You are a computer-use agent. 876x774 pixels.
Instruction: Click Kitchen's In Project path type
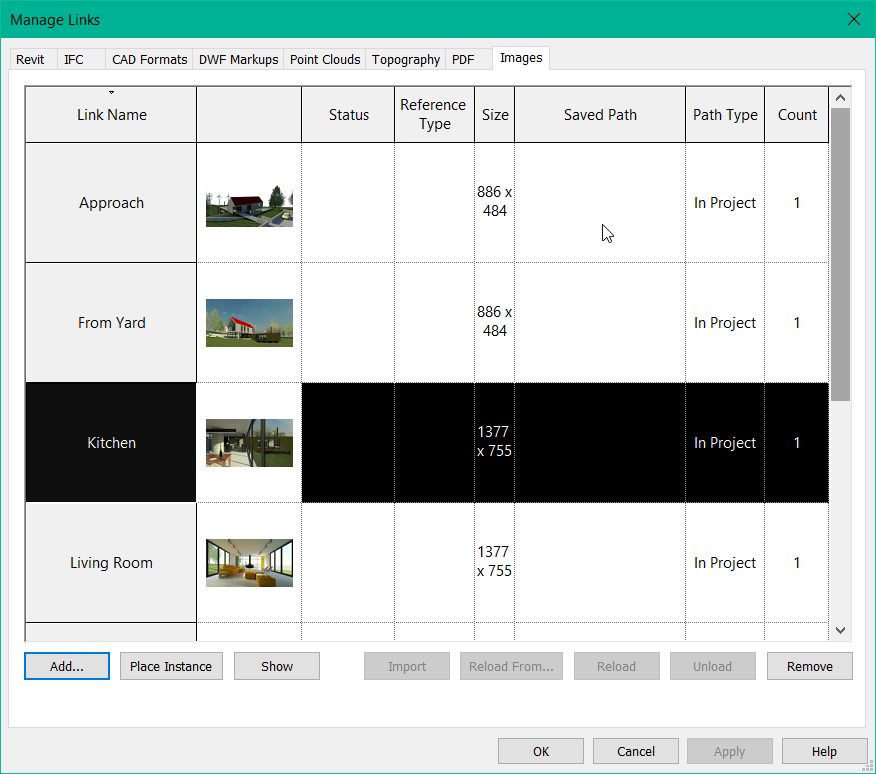[725, 443]
